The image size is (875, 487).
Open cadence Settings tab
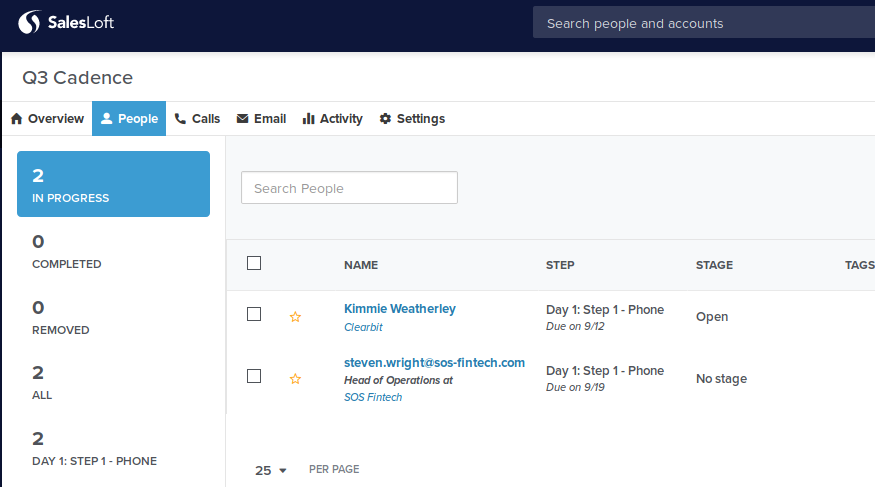tap(412, 118)
